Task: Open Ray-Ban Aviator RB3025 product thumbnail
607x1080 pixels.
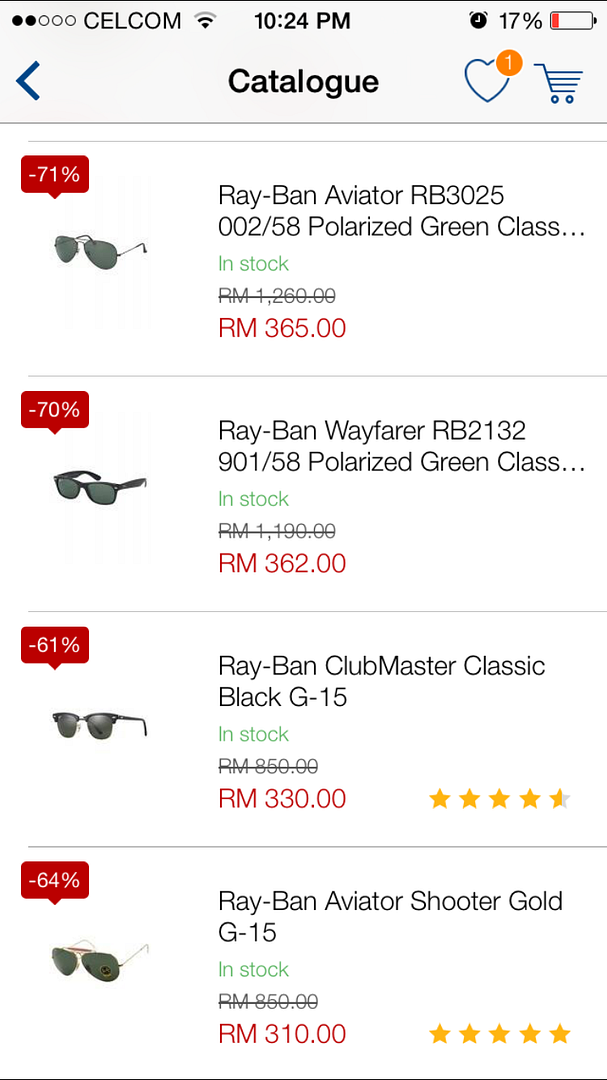Action: click(x=100, y=248)
